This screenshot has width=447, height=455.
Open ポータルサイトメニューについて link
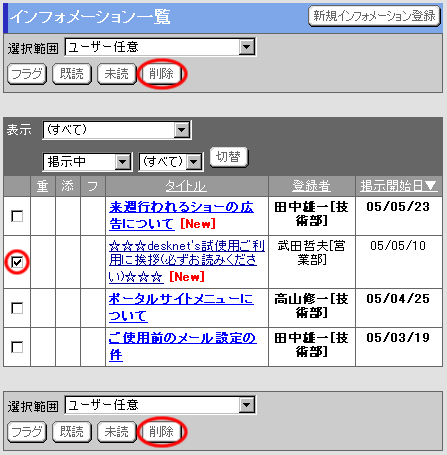pos(181,307)
